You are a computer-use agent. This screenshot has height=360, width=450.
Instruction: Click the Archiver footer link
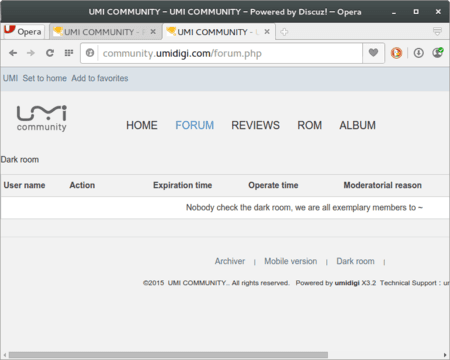click(230, 261)
